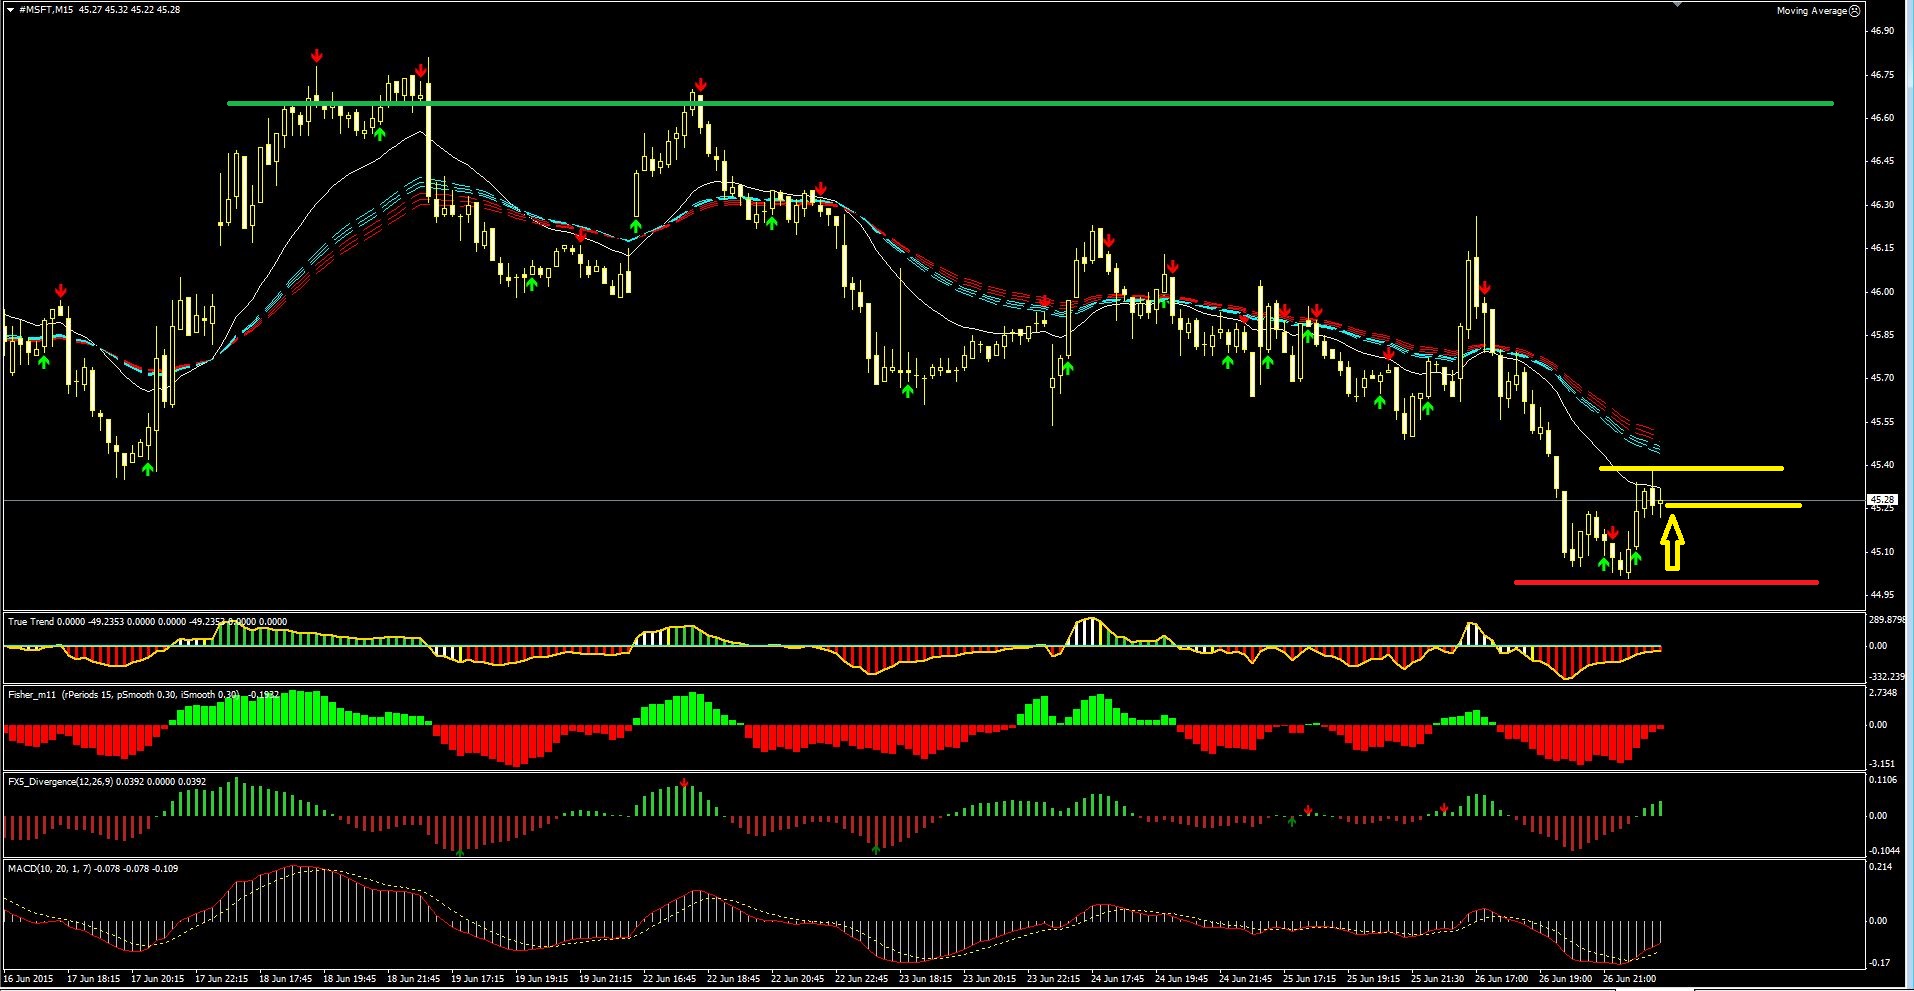Click the 0.1106 FXS_Divergence scale value

click(1883, 780)
